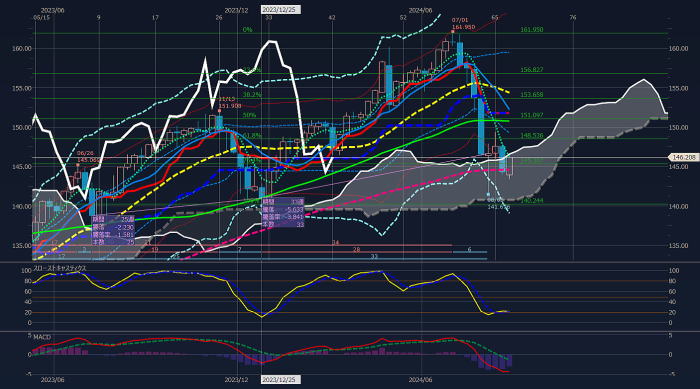700x389 pixels.
Task: Click the 05/15 start date label
Action: click(x=42, y=17)
